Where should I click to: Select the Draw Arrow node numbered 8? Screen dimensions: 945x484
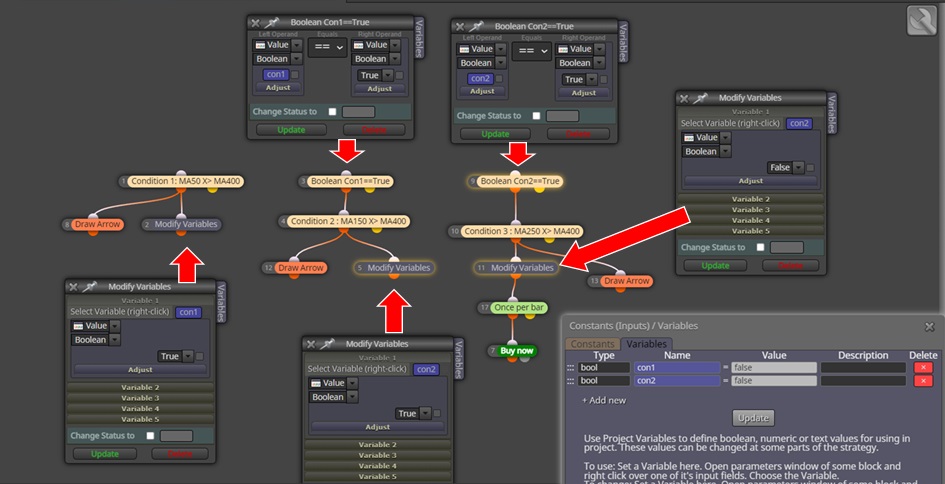point(96,224)
